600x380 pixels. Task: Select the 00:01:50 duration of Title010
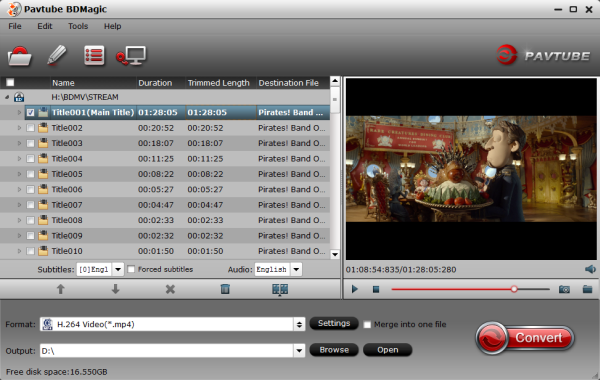click(156, 251)
